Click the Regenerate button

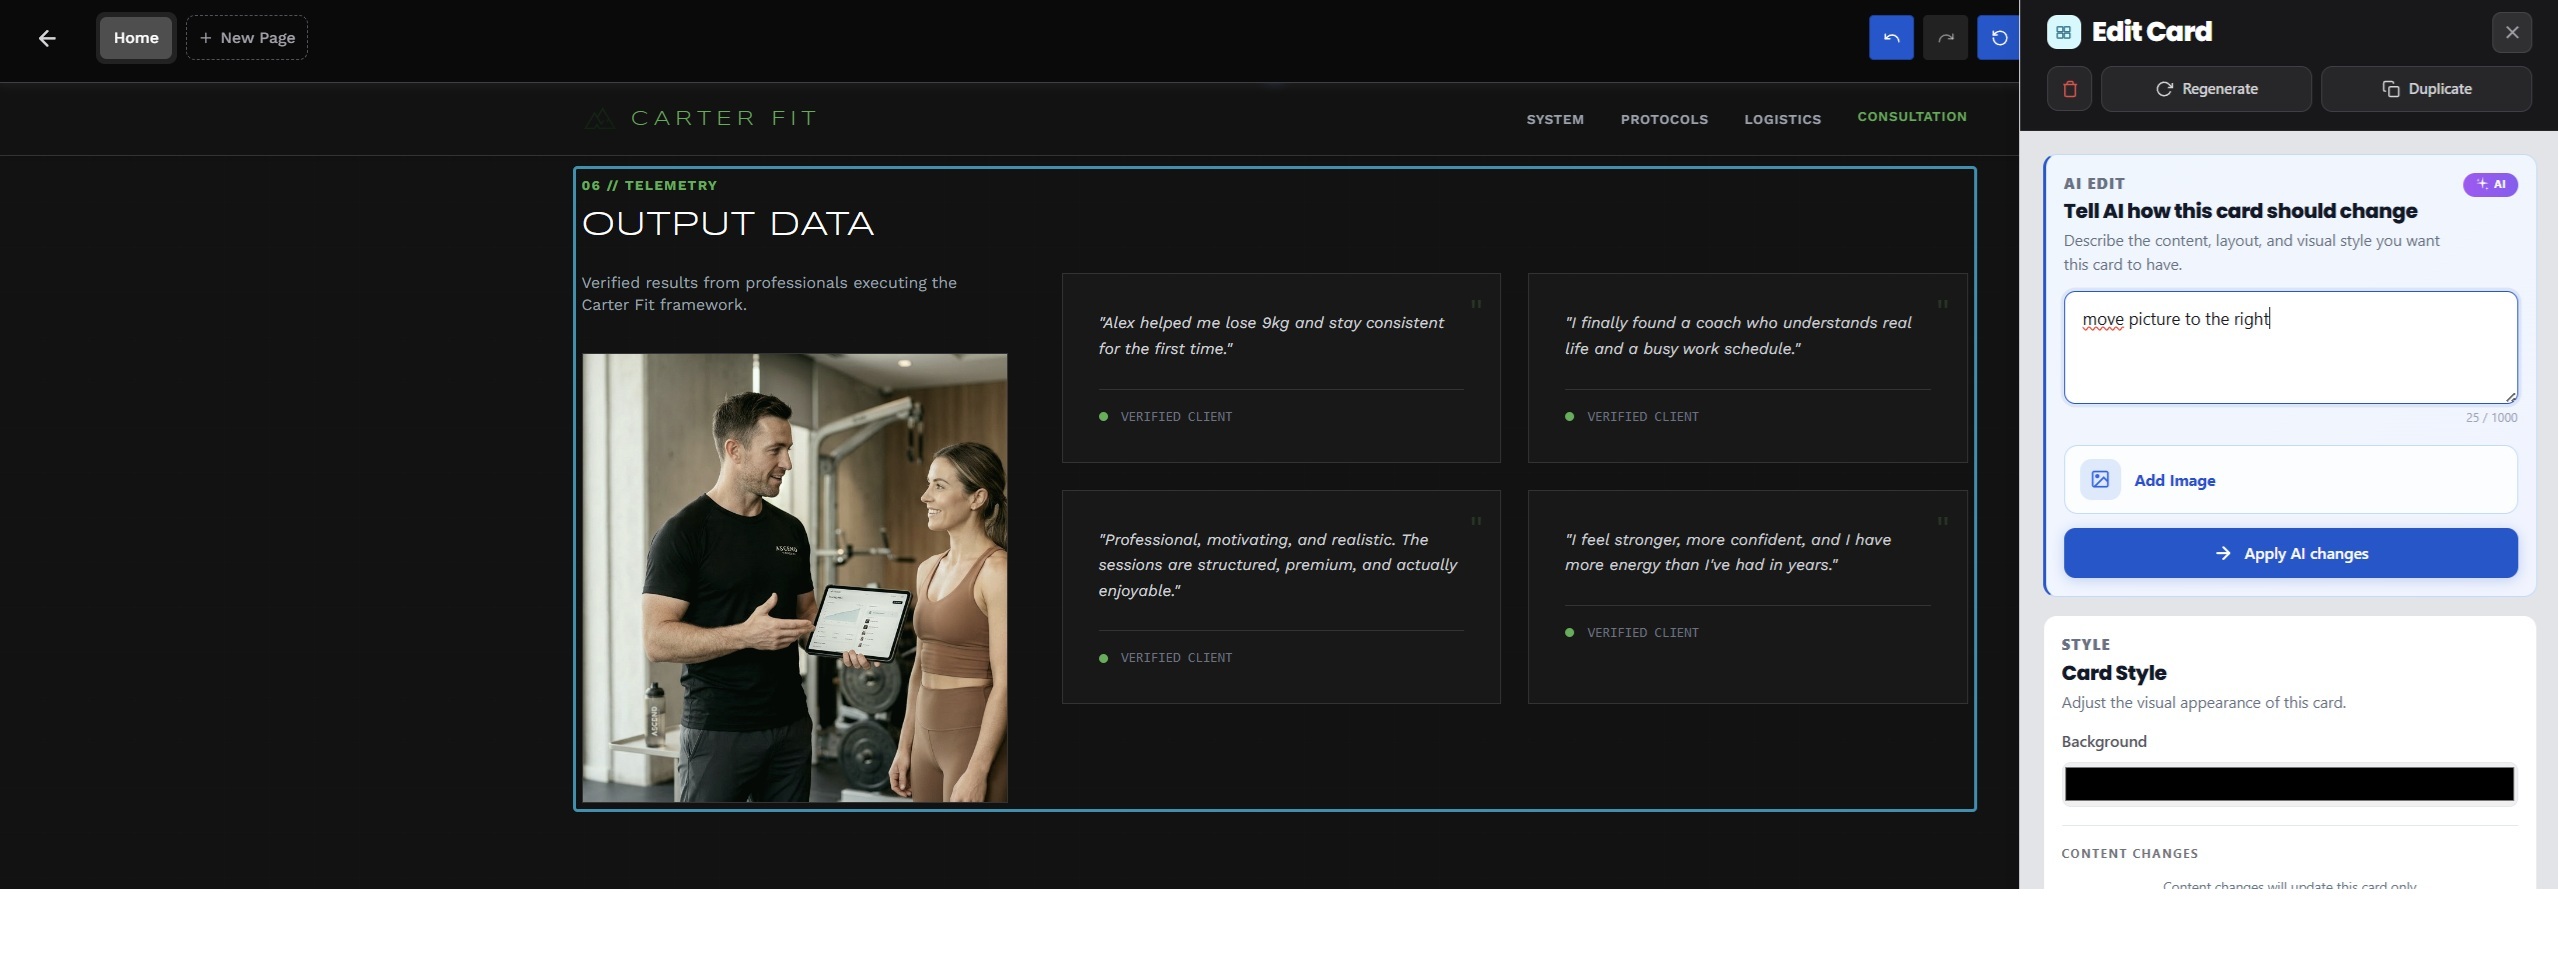coord(2205,89)
